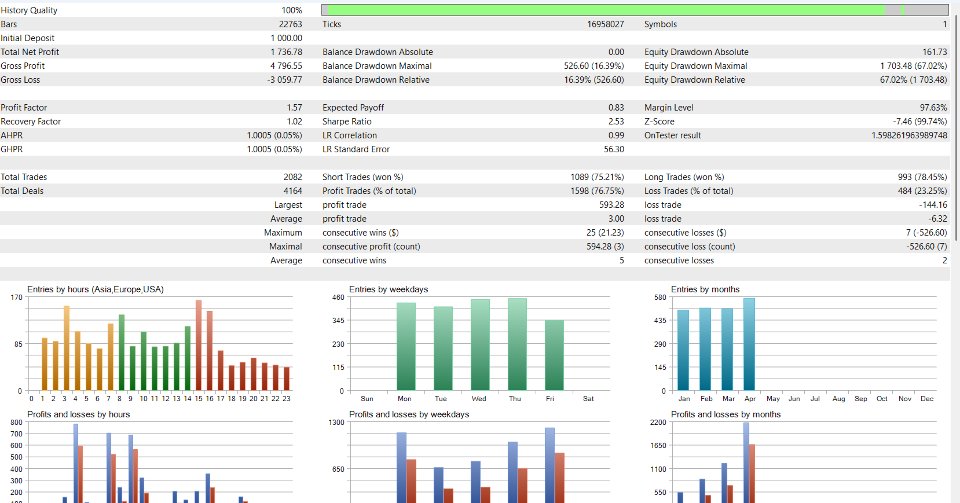Viewport: 960px width, 503px height.
Task: Select the Gross Loss value -3 059.77
Action: click(285, 80)
